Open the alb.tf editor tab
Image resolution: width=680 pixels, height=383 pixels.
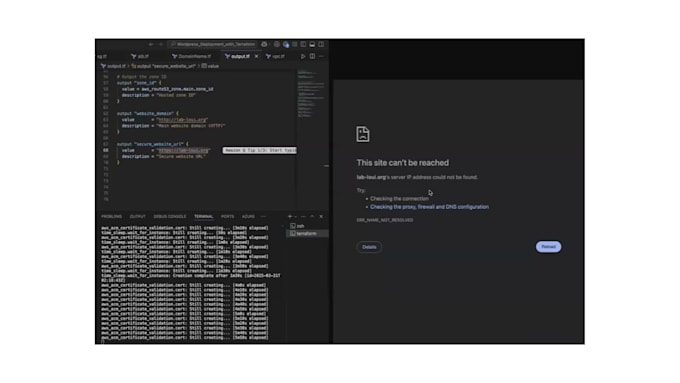click(140, 56)
